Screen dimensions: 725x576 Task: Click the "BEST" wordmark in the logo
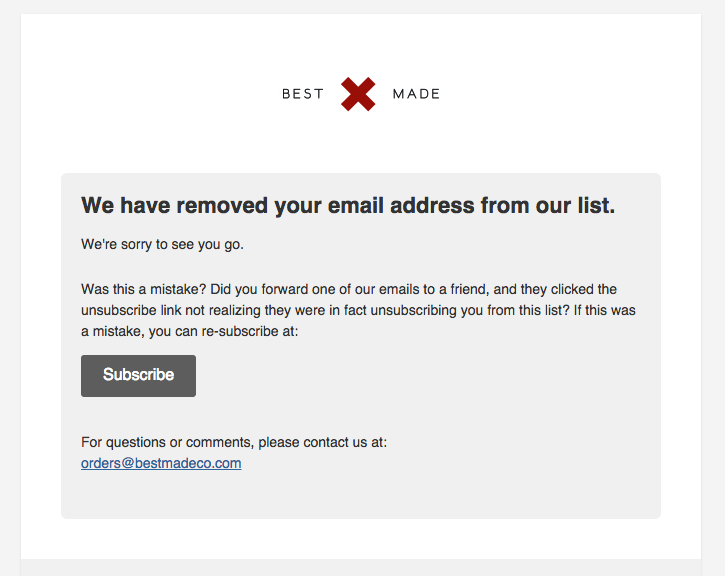303,94
